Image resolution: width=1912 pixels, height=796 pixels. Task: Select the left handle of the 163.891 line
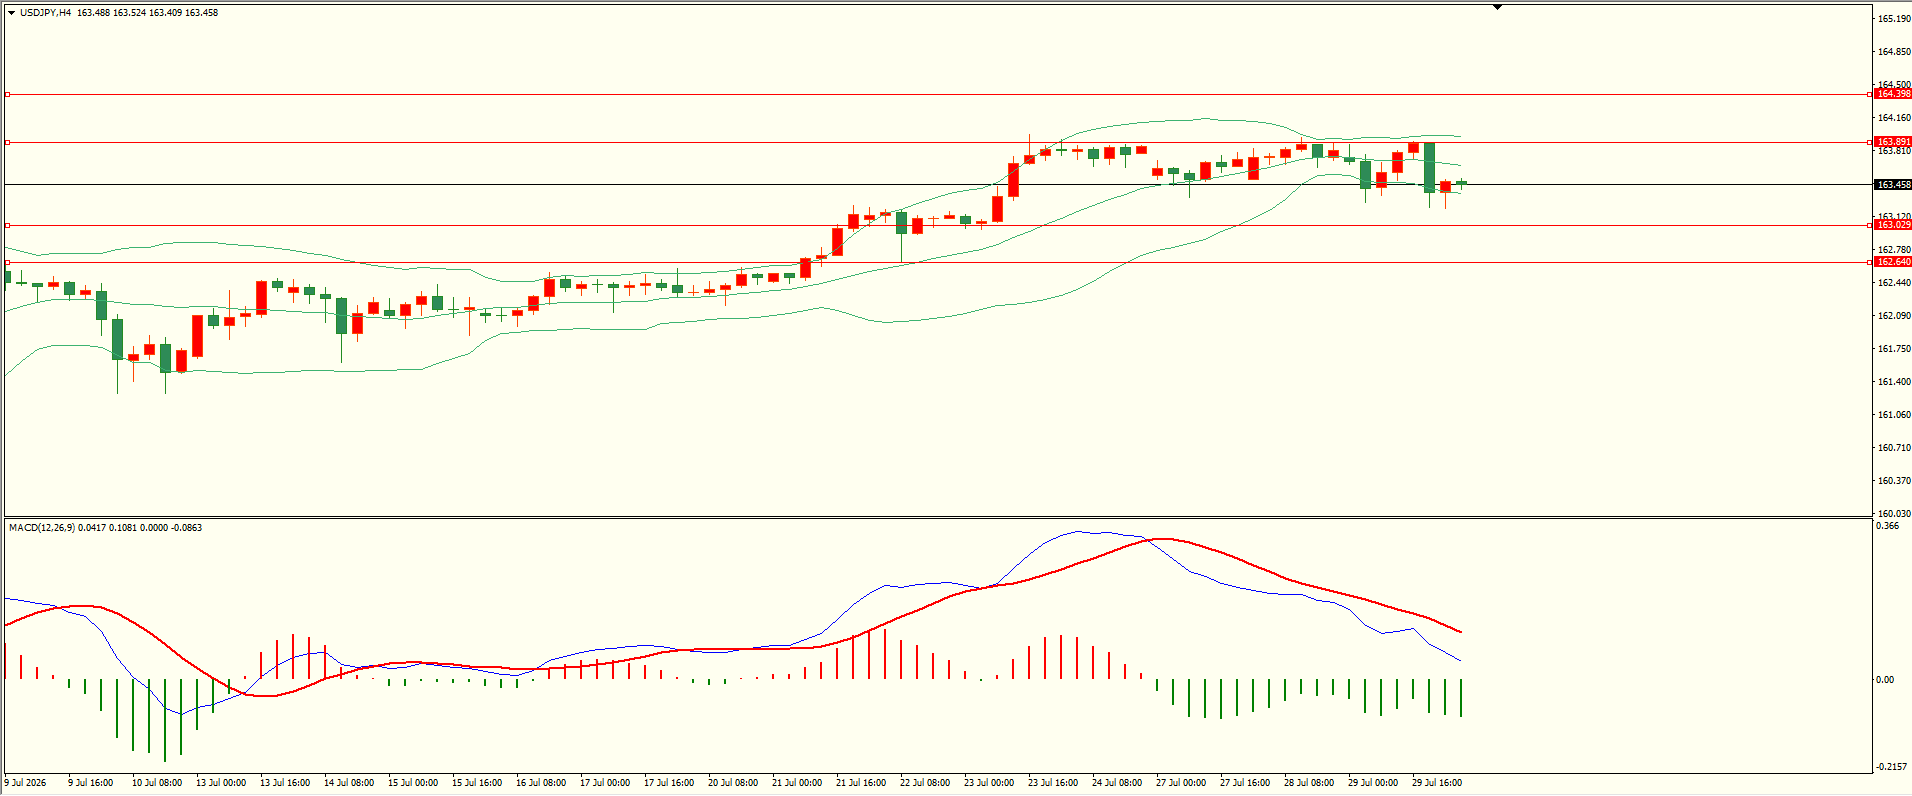(7, 142)
